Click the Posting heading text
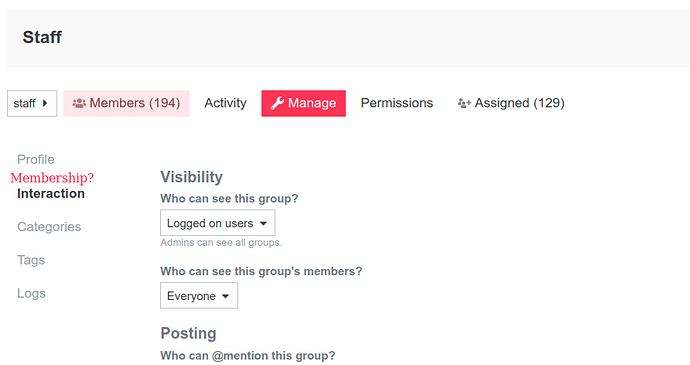Image resolution: width=690 pixels, height=365 pixels. click(x=188, y=333)
